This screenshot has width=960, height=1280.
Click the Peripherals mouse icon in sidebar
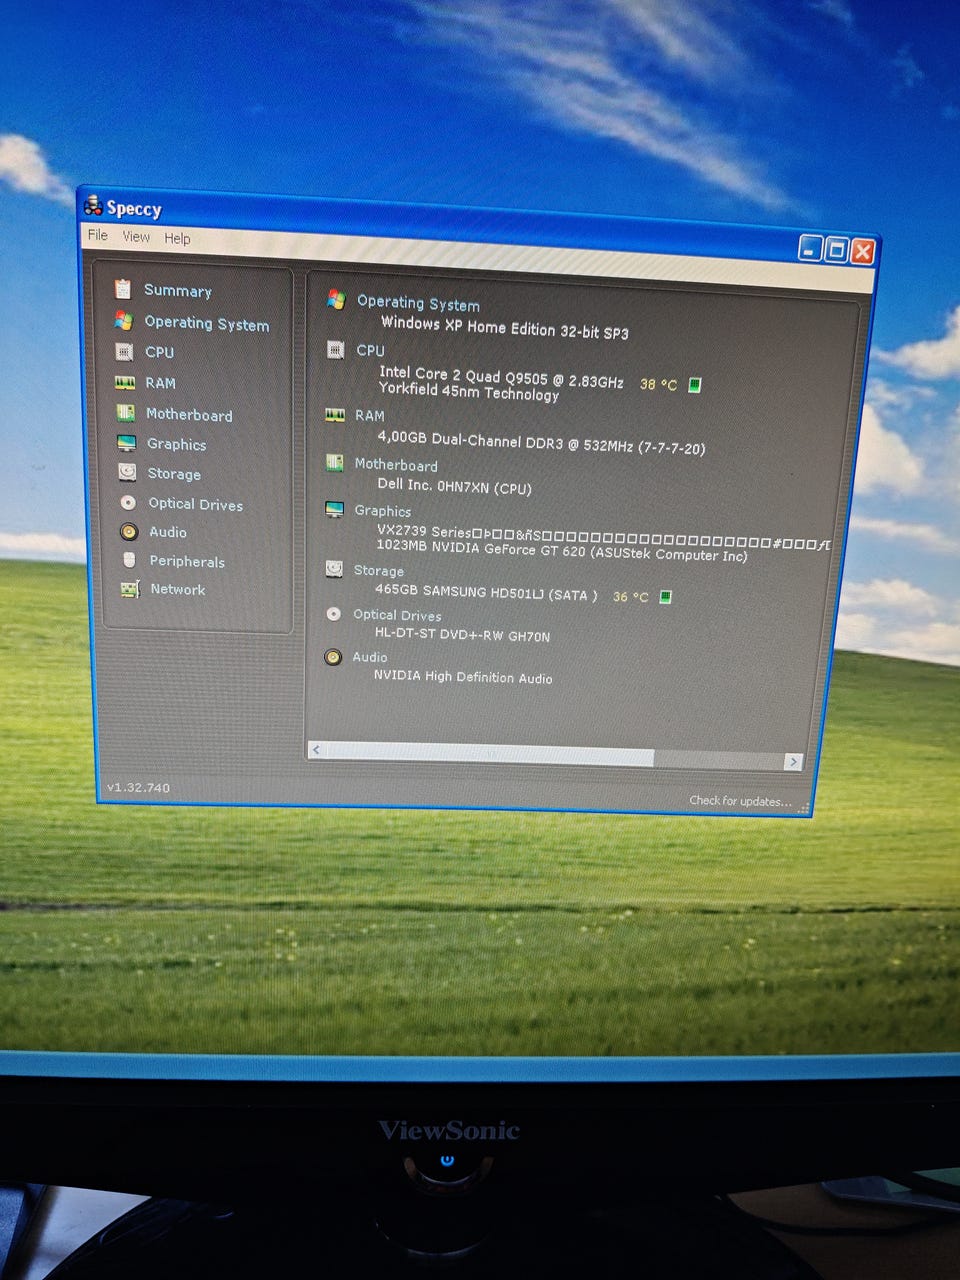point(129,560)
